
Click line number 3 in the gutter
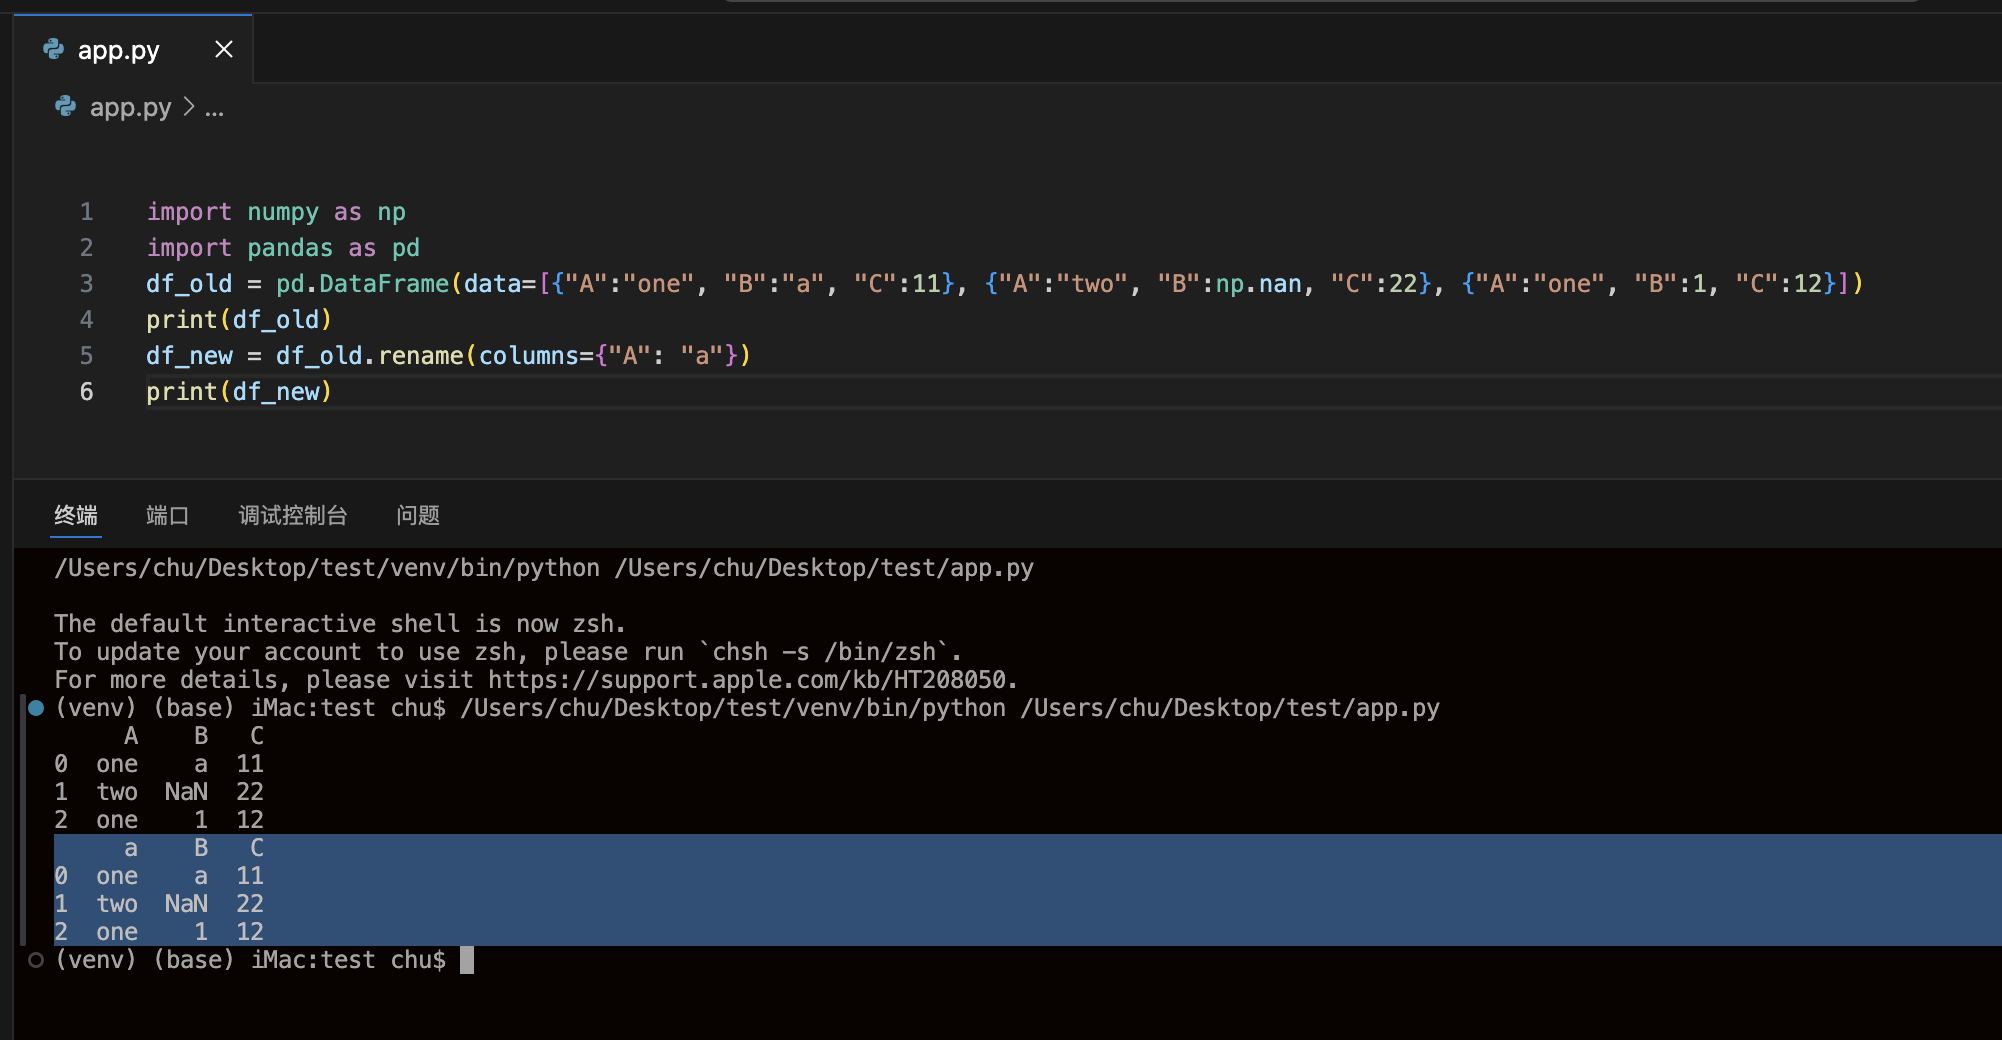87,284
